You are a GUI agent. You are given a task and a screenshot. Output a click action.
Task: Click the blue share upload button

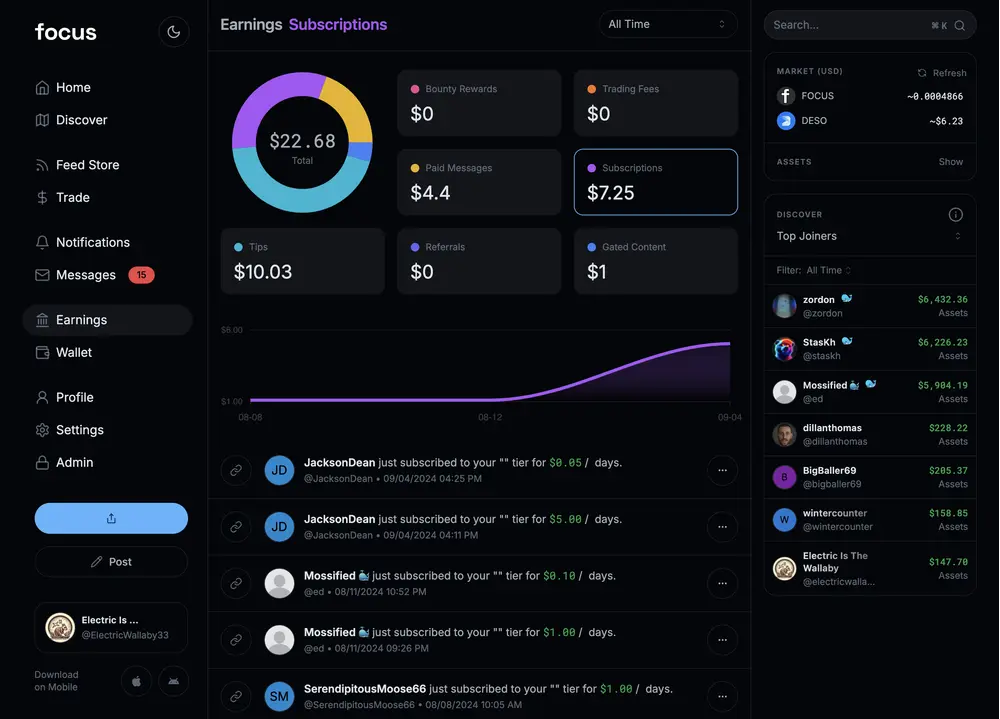click(111, 518)
